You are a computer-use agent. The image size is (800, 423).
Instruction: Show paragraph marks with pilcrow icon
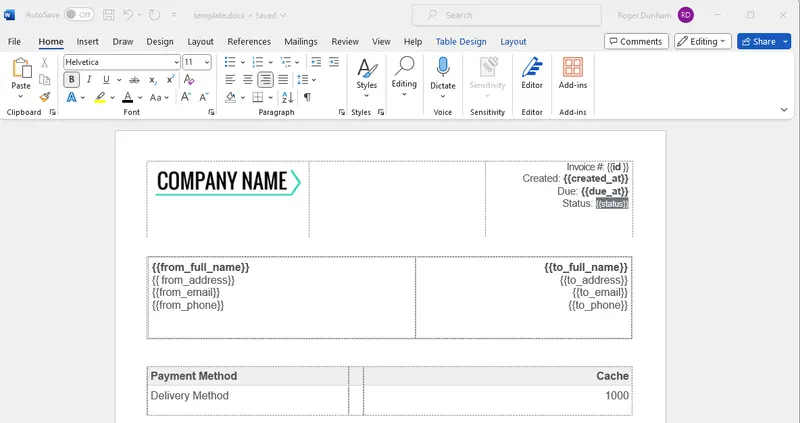(307, 97)
